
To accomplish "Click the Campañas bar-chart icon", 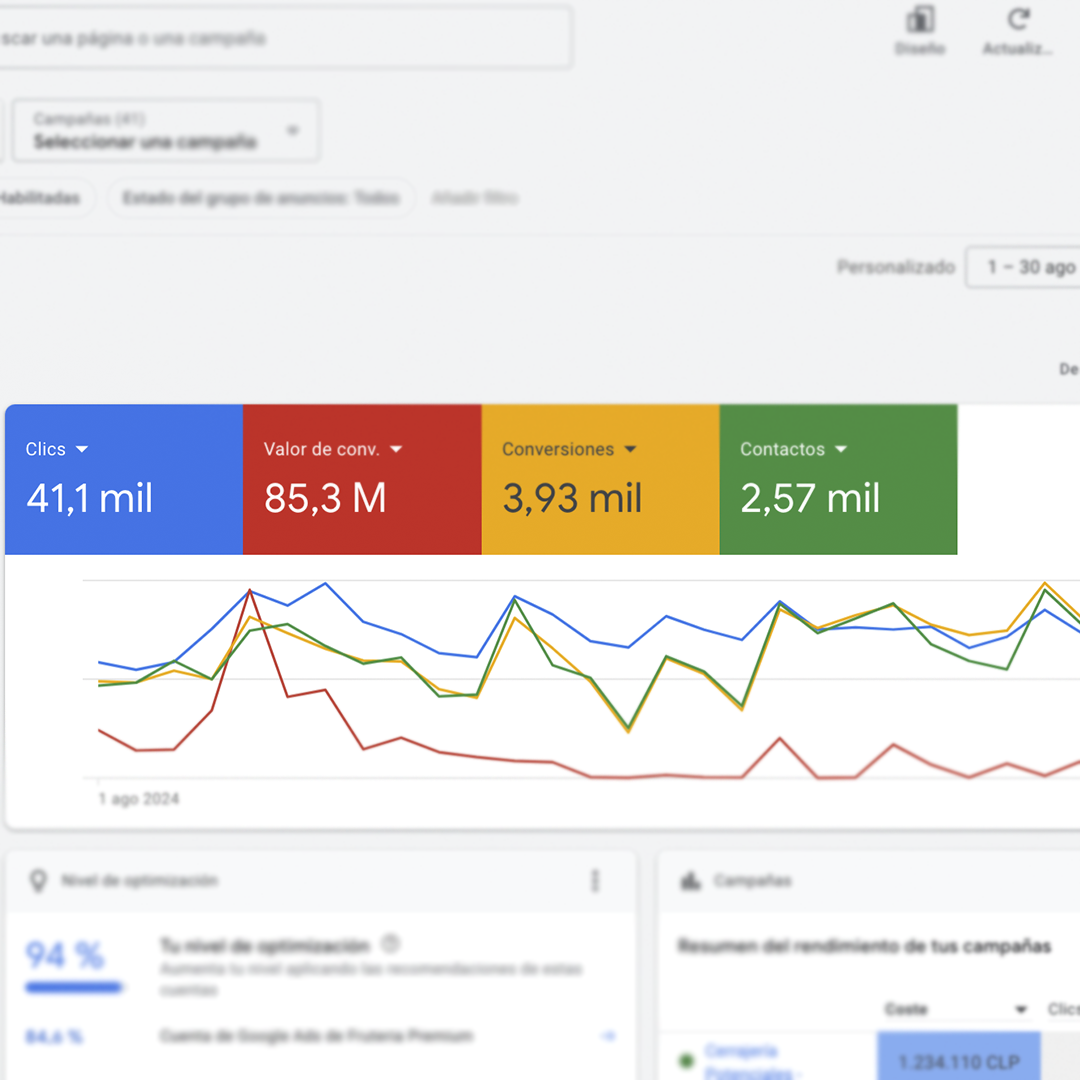I will (690, 880).
